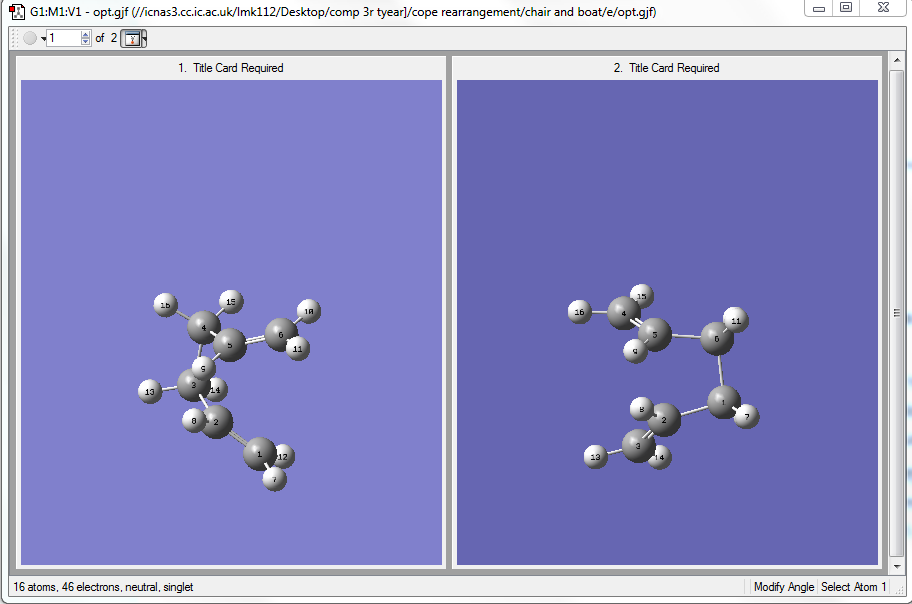Select the '1. Title Card Required' model header
912x604 pixels.
point(231,68)
